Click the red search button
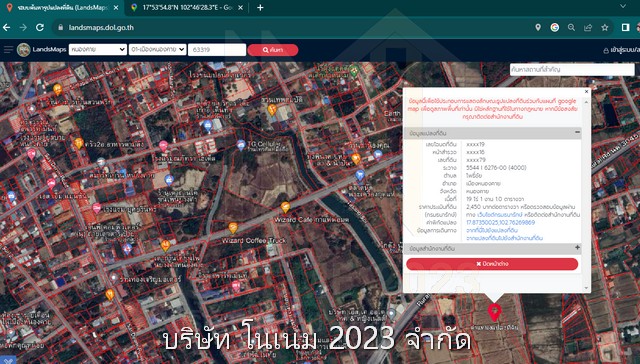The height and width of the screenshot is (364, 640). coord(273,50)
